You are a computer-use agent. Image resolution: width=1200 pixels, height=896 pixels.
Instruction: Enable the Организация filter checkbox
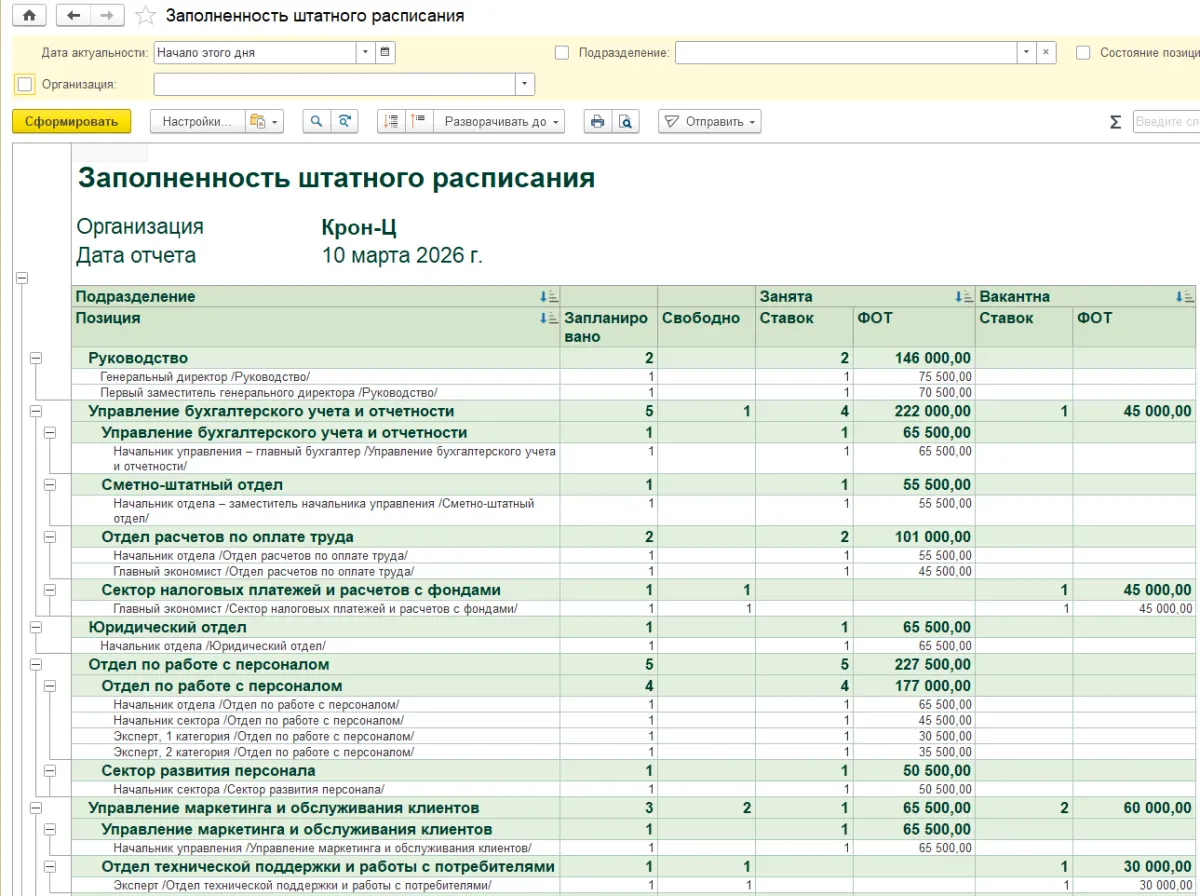point(25,84)
